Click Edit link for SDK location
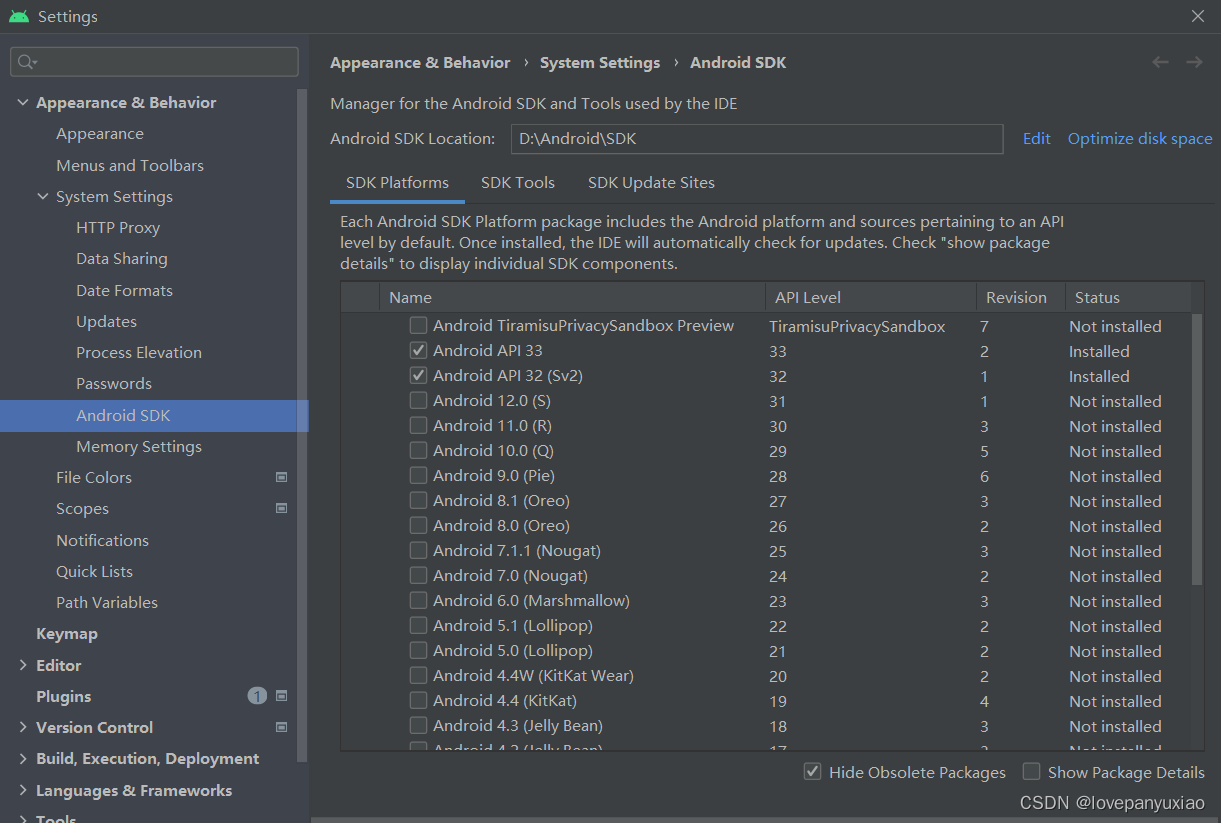1221x823 pixels. [x=1036, y=139]
